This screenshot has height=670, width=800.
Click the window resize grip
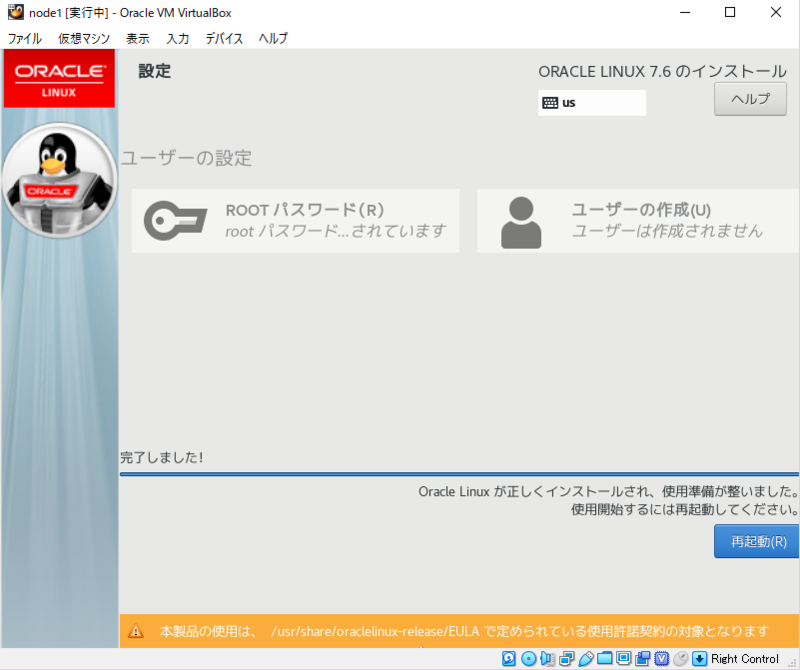(792, 662)
